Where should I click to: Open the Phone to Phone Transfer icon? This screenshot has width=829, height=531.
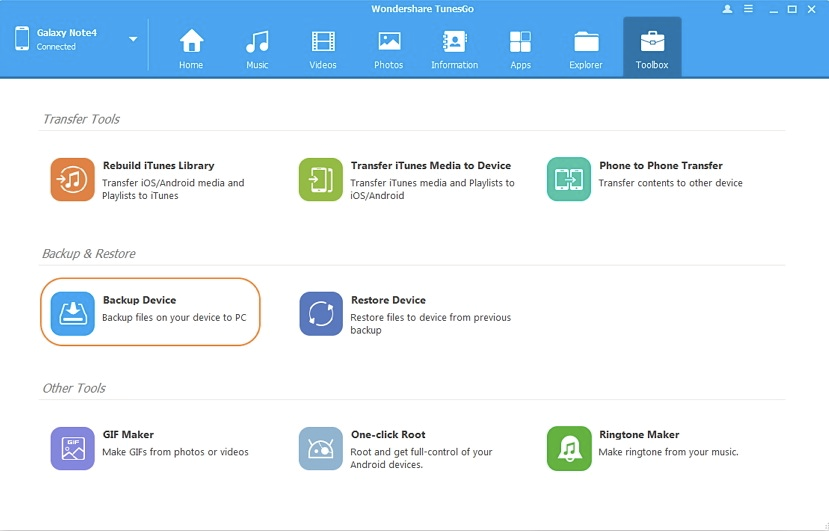click(x=568, y=180)
